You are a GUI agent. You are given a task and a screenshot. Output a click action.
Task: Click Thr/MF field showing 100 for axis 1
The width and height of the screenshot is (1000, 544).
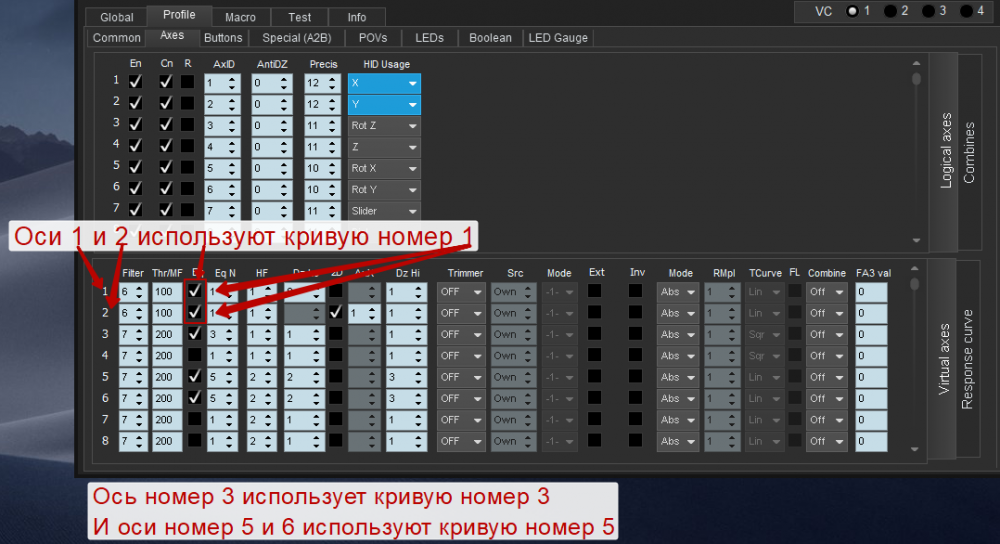[x=167, y=291]
